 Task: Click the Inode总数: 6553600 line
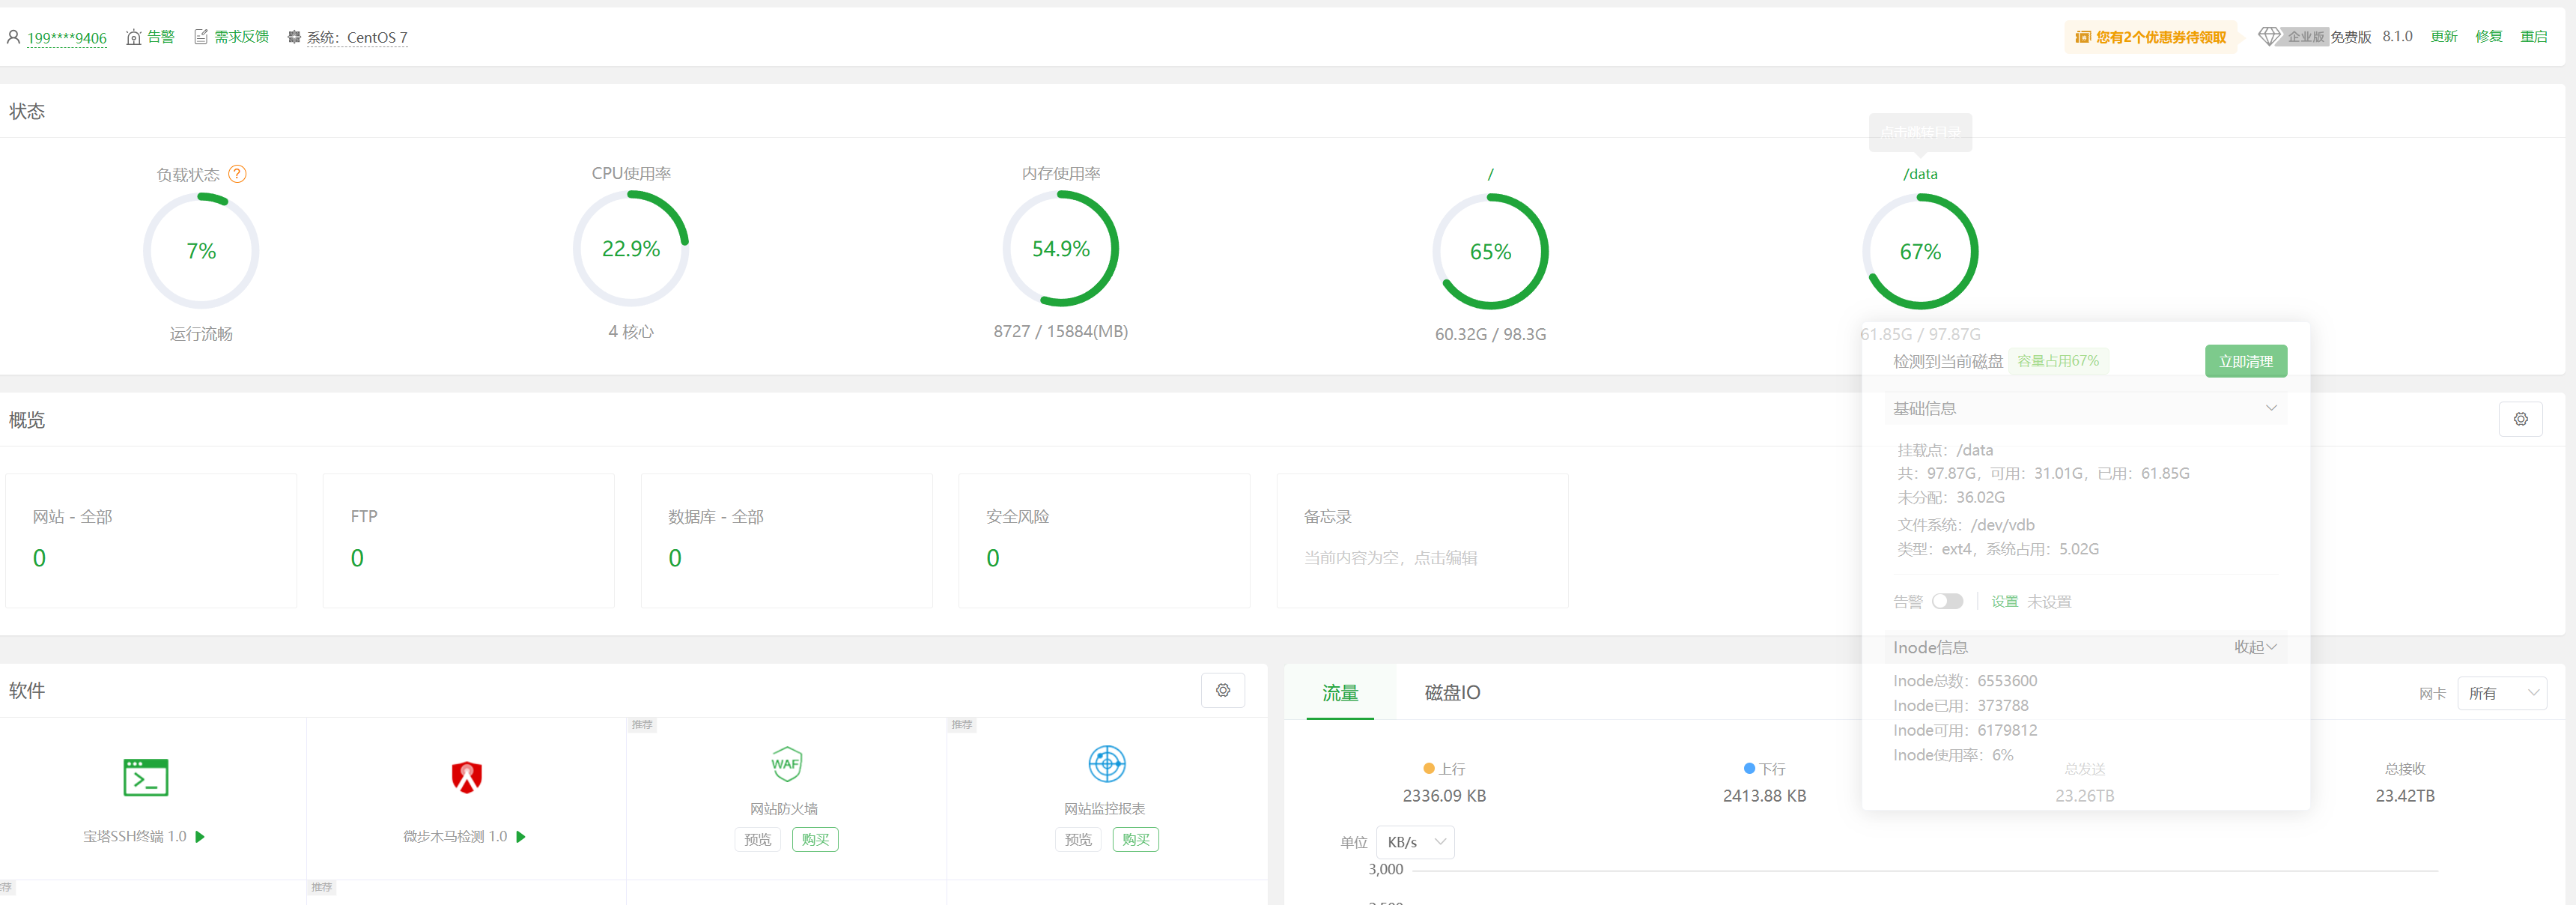coord(1965,681)
